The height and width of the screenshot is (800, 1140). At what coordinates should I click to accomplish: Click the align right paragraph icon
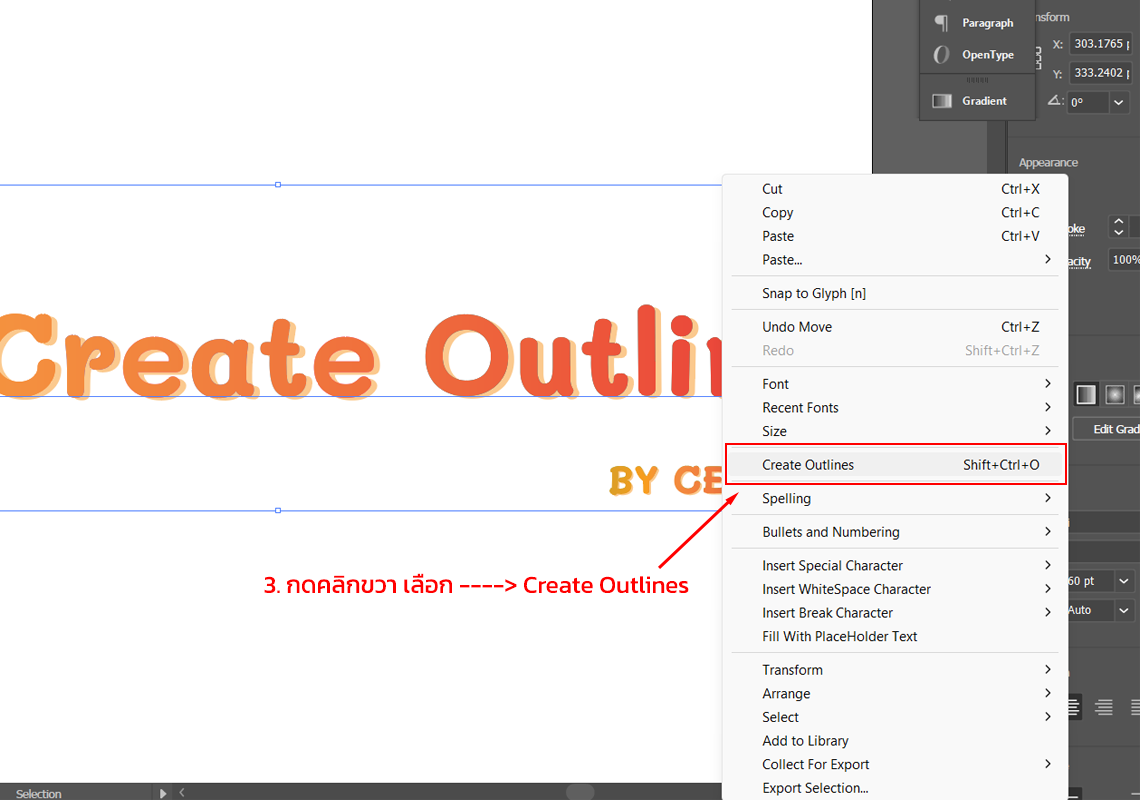[1104, 708]
